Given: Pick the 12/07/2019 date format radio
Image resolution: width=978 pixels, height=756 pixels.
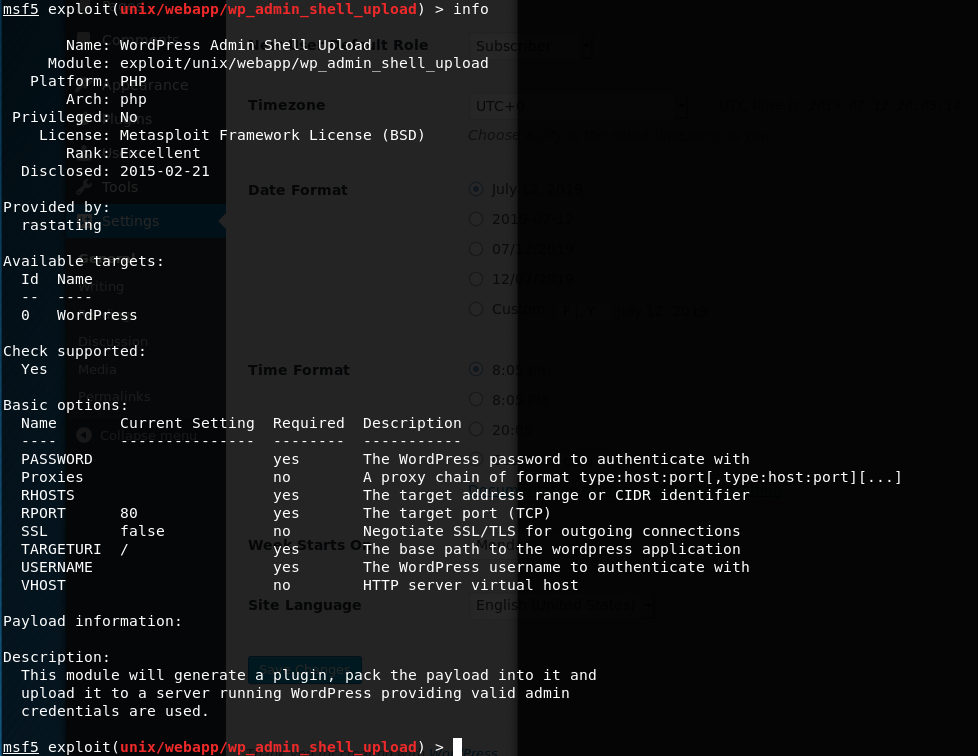Looking at the screenshot, I should pyautogui.click(x=476, y=279).
